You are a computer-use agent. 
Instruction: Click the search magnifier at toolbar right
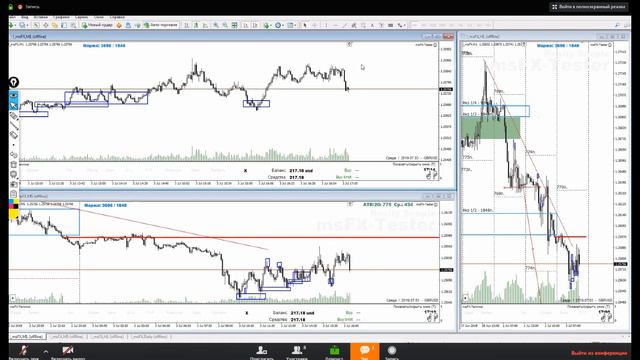(x=617, y=25)
